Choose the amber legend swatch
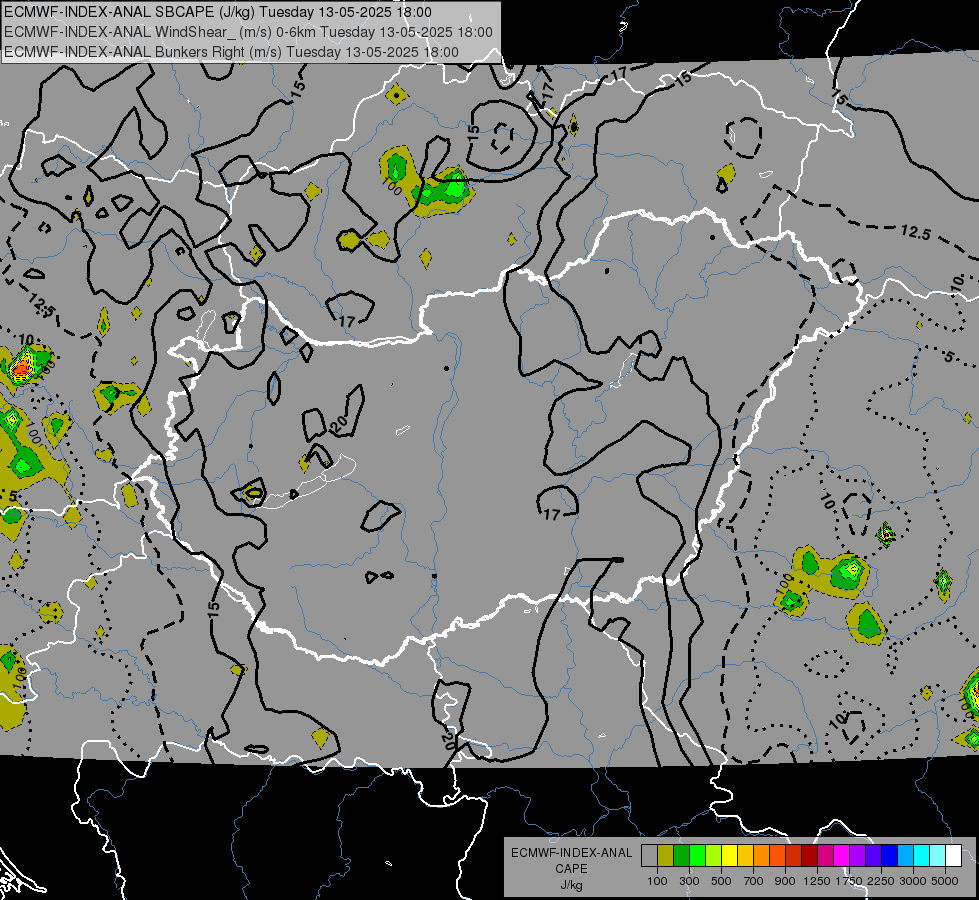979x900 pixels. 745,855
